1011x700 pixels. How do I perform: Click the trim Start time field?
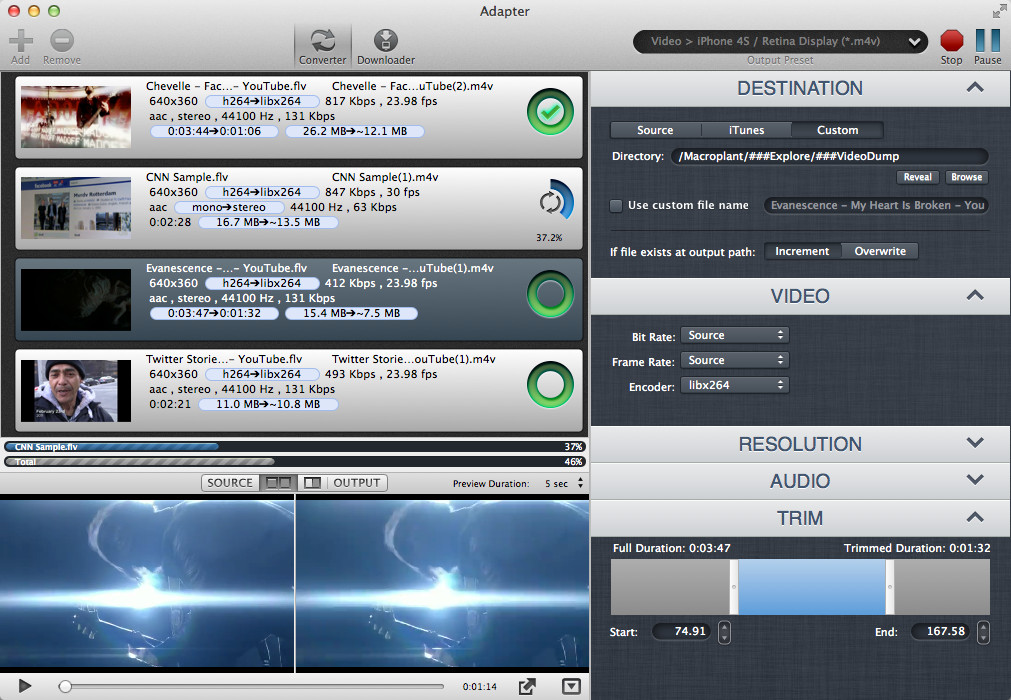coord(682,632)
